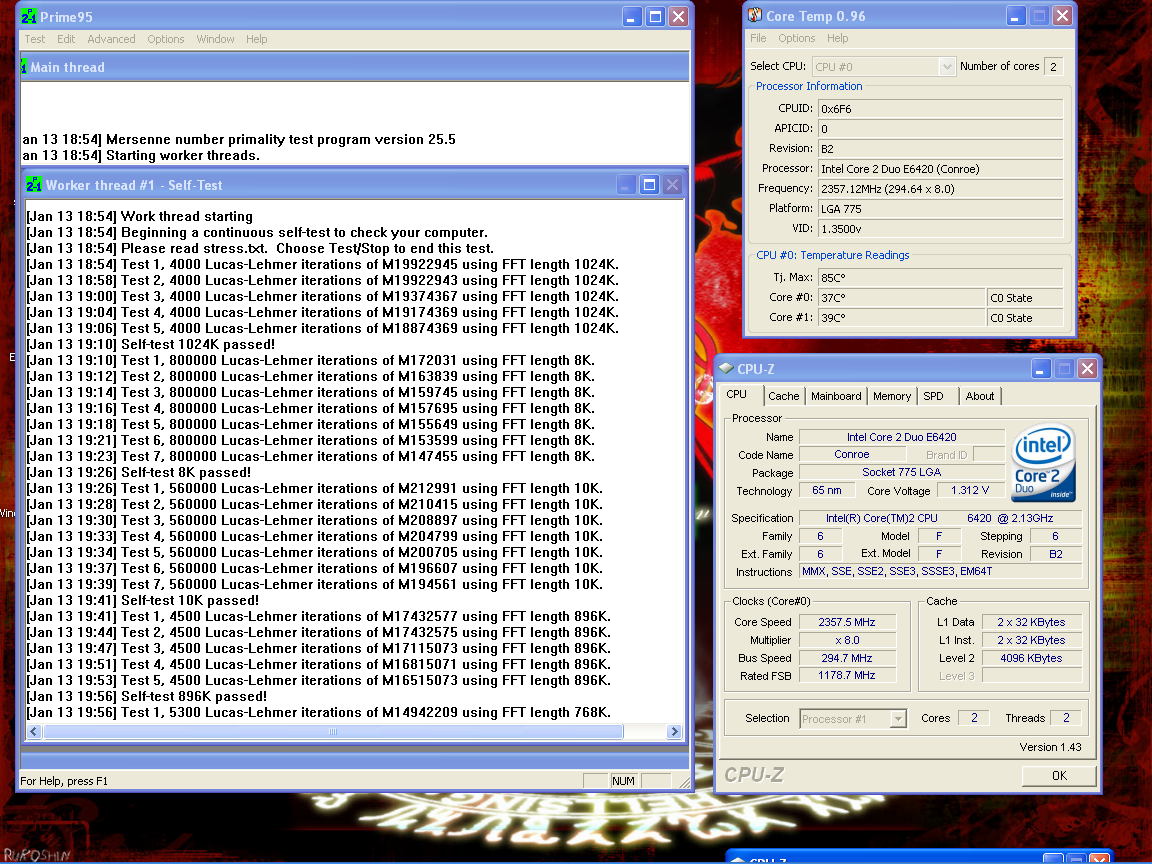Click the Multiplier value x 8.0
Viewport: 1152px width, 864px height.
(846, 640)
